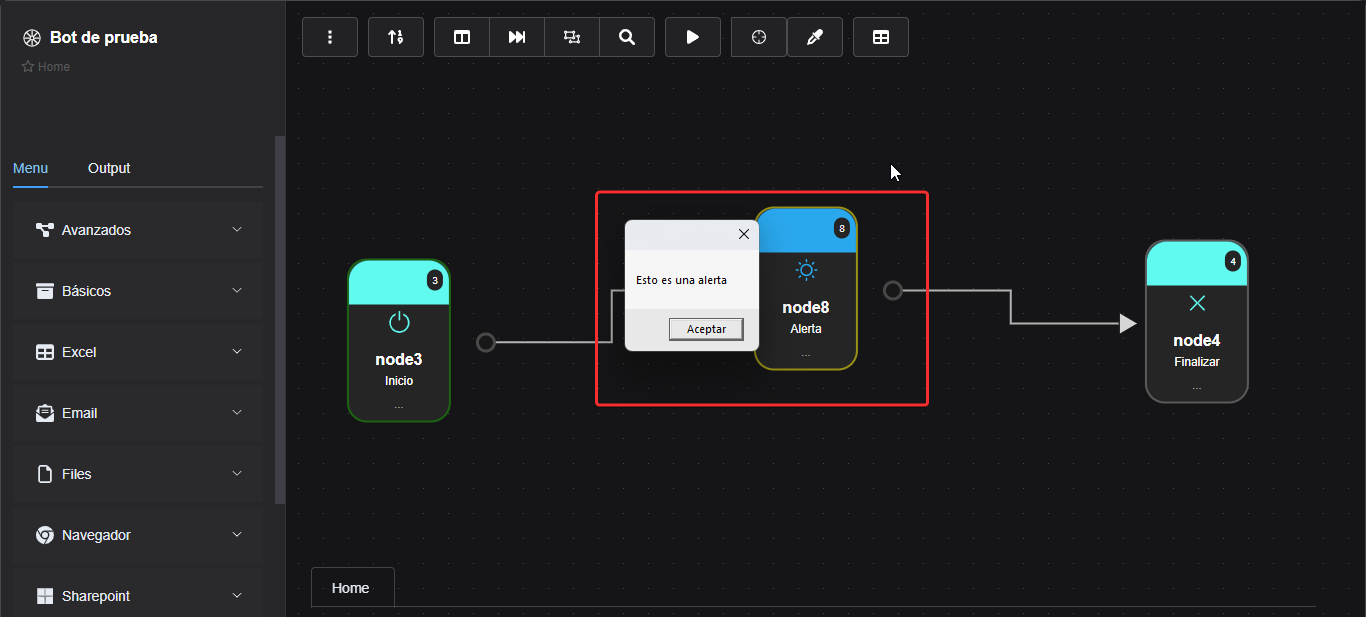Image resolution: width=1366 pixels, height=617 pixels.
Task: Click the star icon next to Home
Action: pyautogui.click(x=28, y=67)
